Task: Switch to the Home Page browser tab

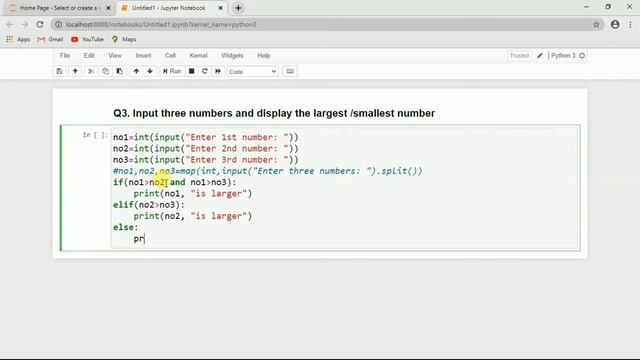Action: tap(59, 8)
